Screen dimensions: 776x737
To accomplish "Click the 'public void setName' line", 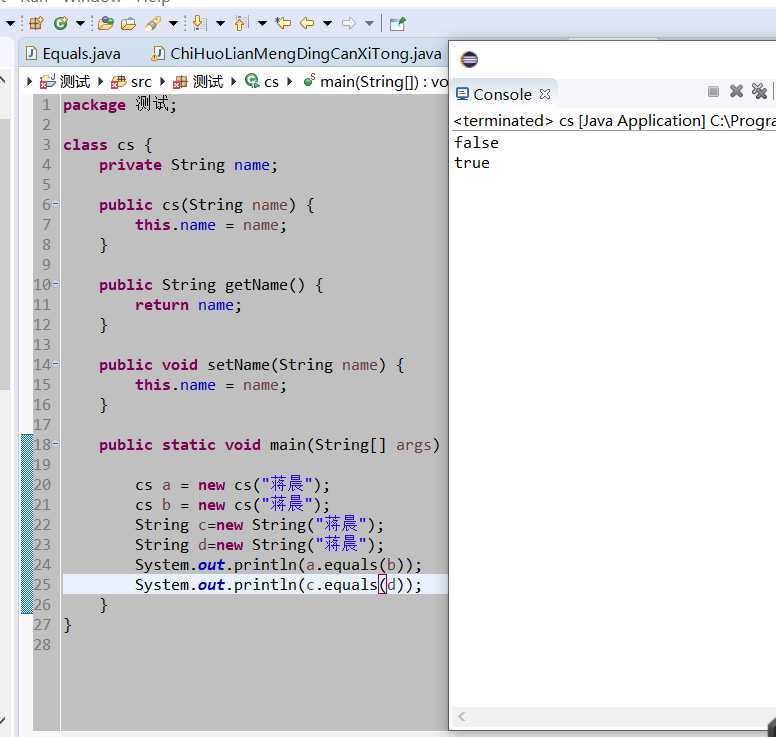I will click(252, 365).
